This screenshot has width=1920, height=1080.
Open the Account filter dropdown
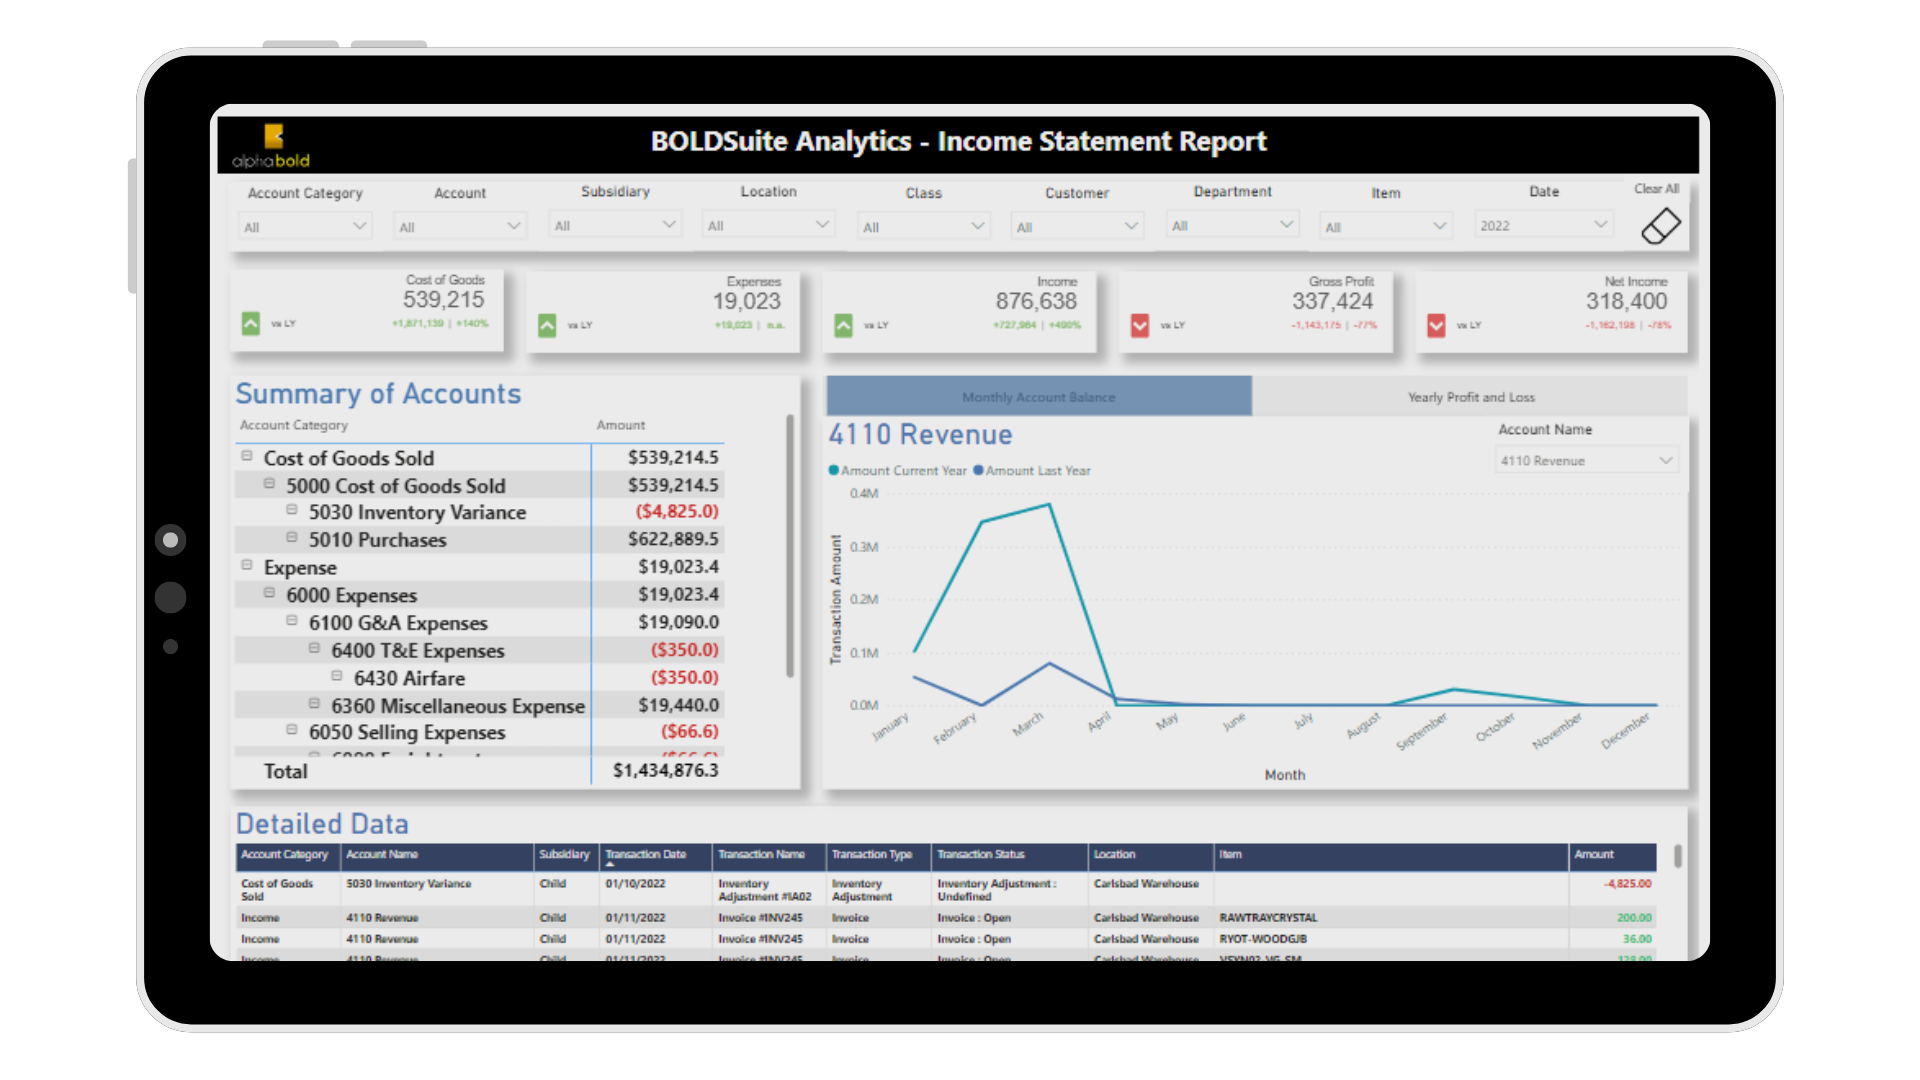point(459,227)
